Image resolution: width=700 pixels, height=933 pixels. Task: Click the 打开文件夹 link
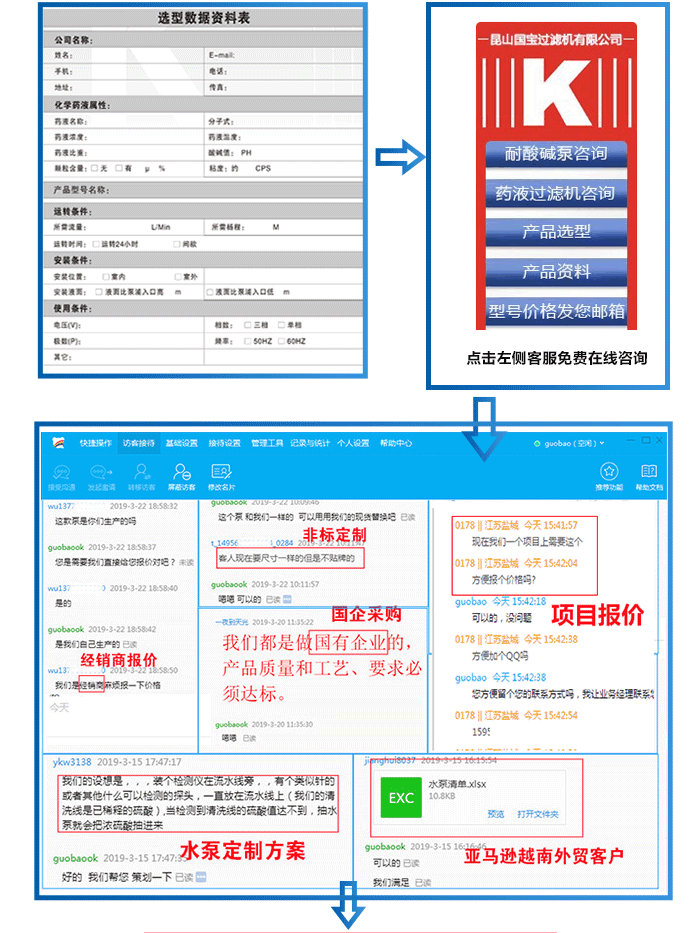(x=538, y=814)
